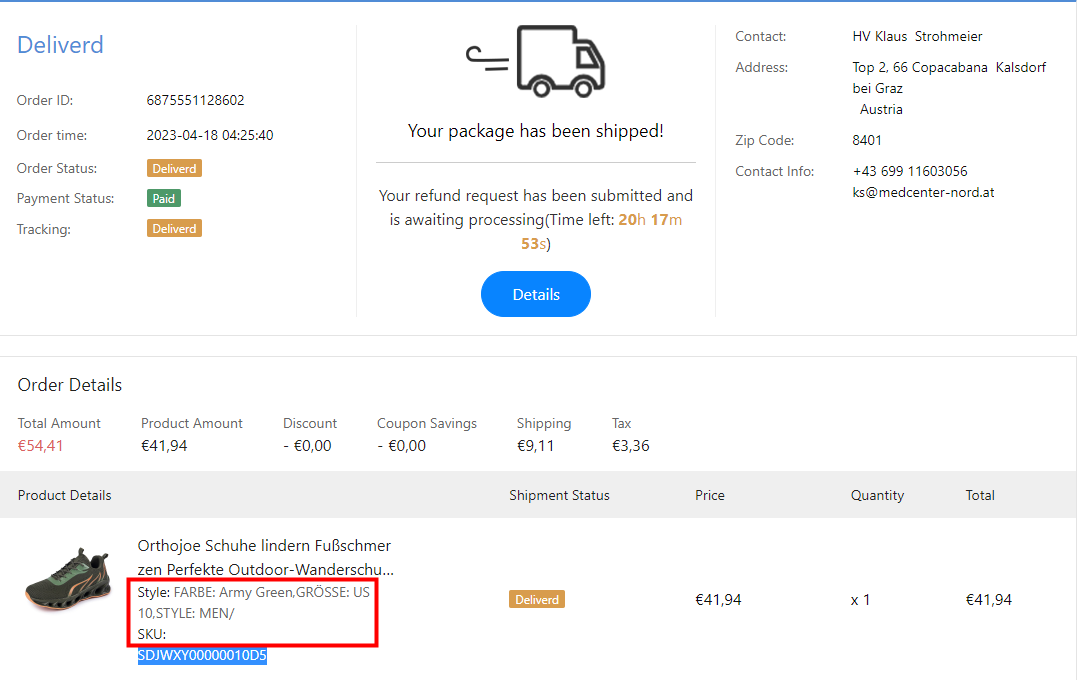This screenshot has height=680, width=1077.
Task: Click the Shipment Status Deliverd badge
Action: click(x=537, y=599)
